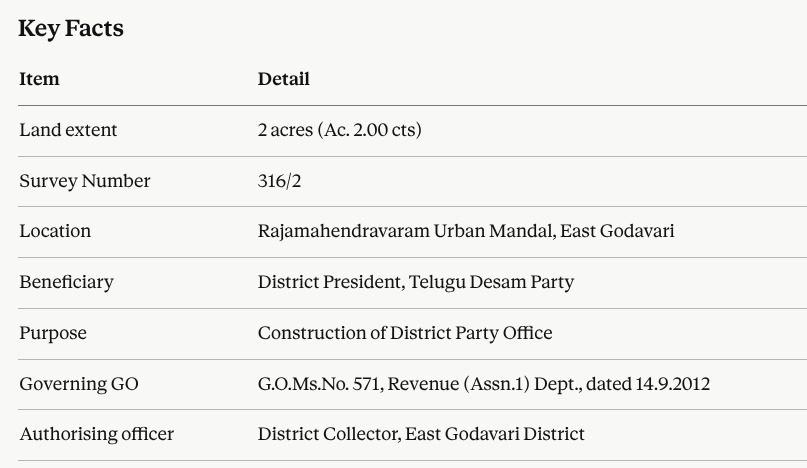Select the Land extent row label
Viewport: 807px width, 468px height.
68,130
